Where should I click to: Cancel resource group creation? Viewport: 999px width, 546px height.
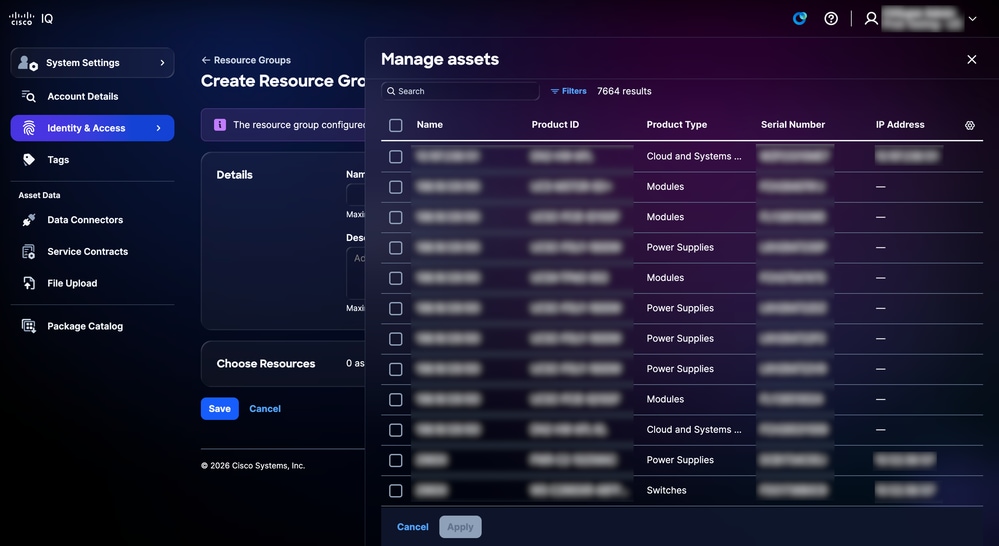pos(265,409)
